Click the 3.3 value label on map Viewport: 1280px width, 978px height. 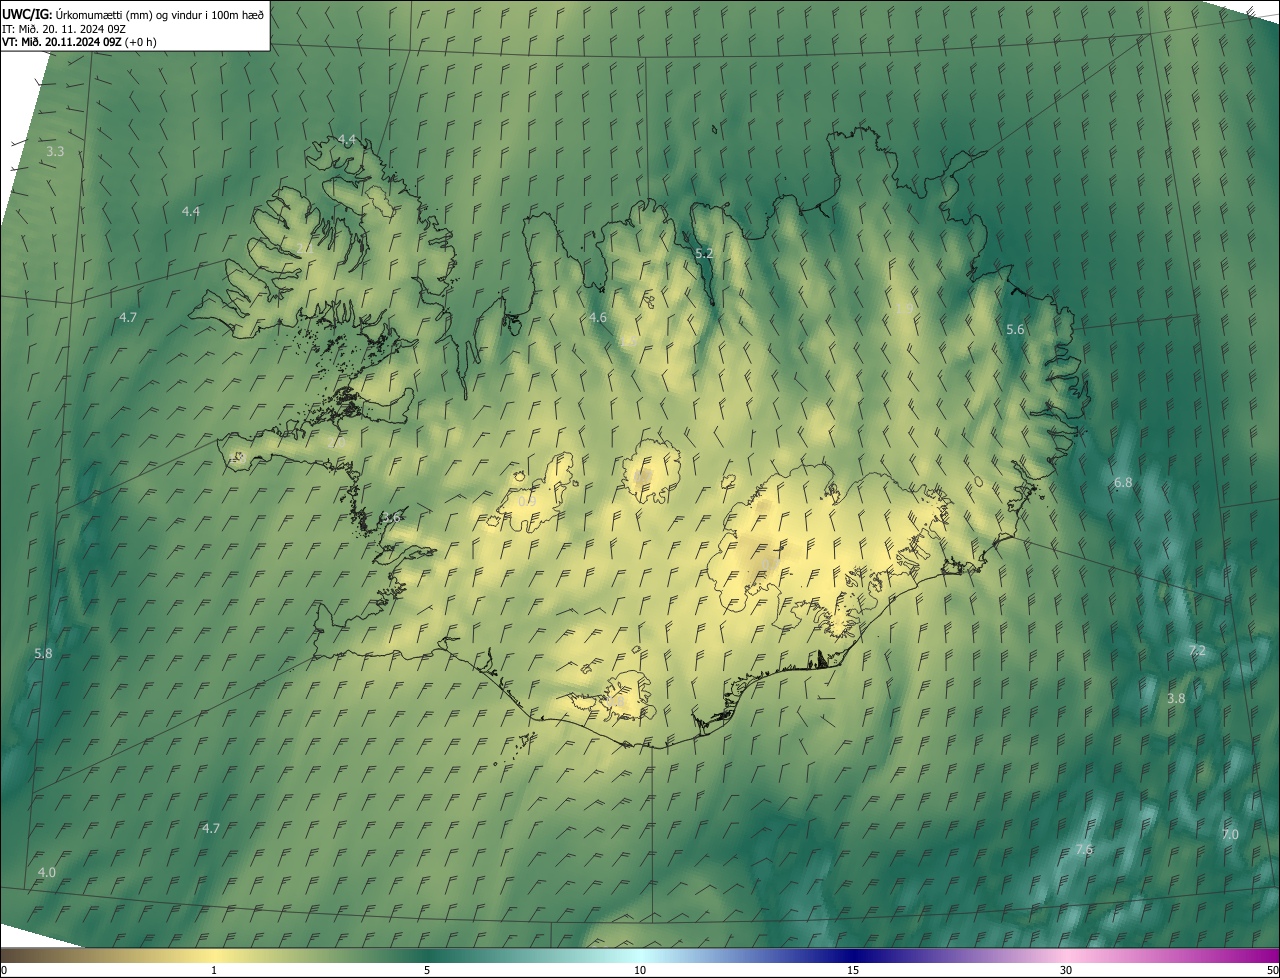55,152
